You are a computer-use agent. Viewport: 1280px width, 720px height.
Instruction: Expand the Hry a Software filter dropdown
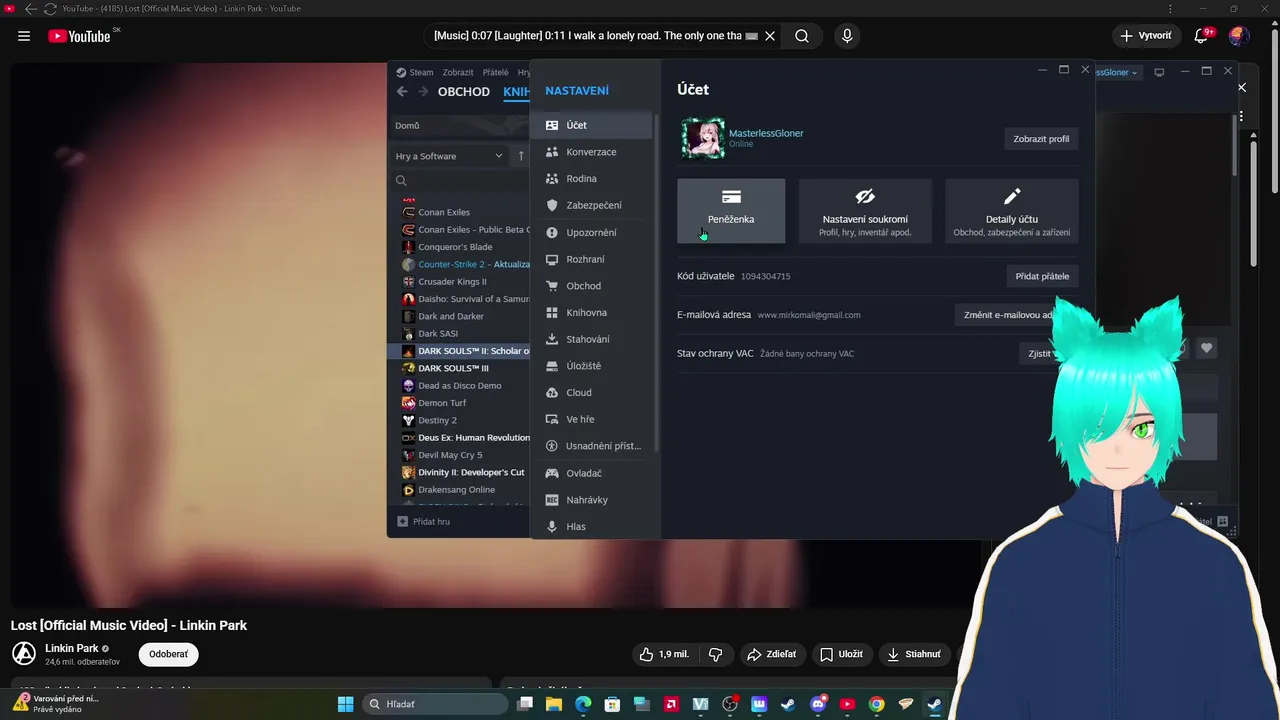(x=450, y=156)
